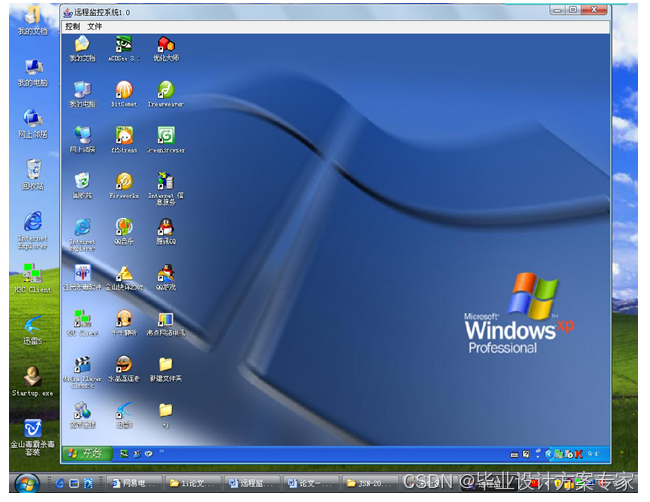650x502 pixels.
Task: Click the PPStream shortcut on remote desktop
Action: pyautogui.click(x=124, y=140)
